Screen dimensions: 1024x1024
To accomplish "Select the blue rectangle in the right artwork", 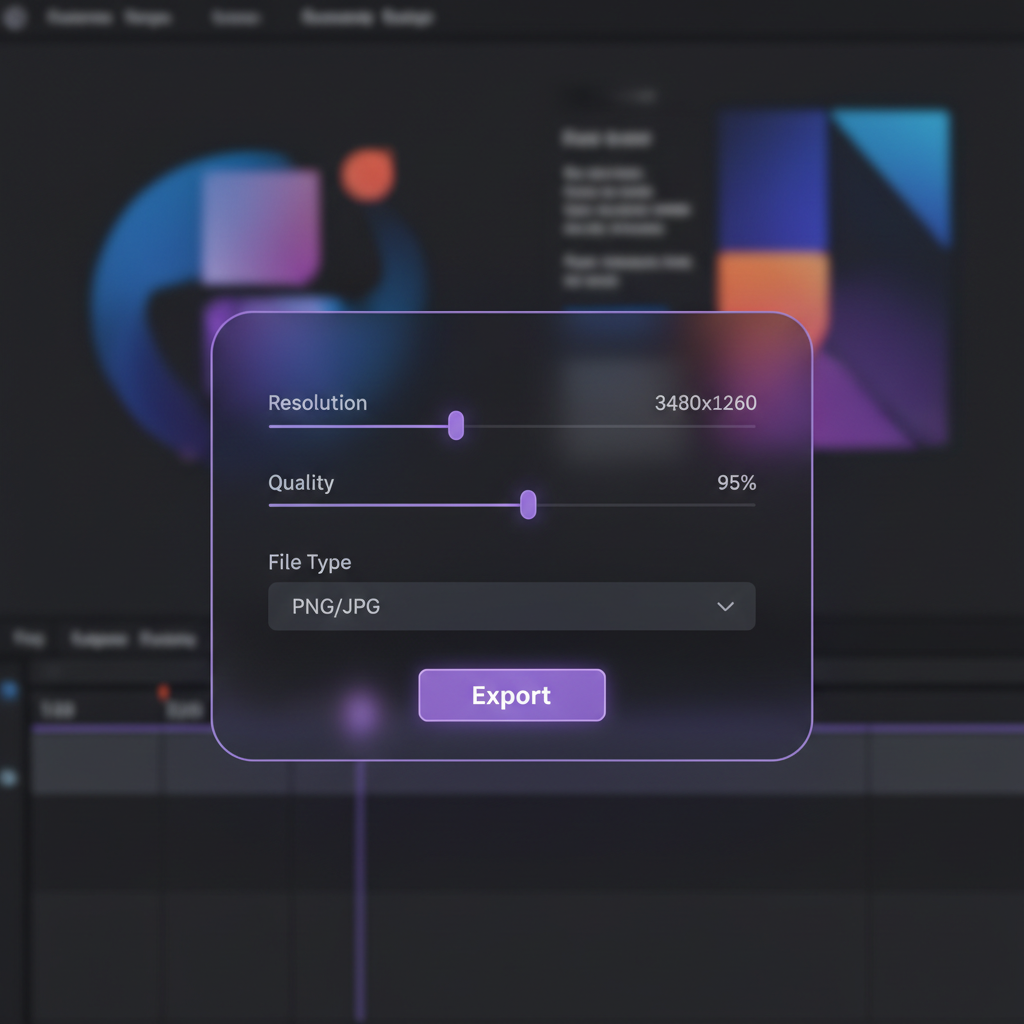I will (774, 180).
